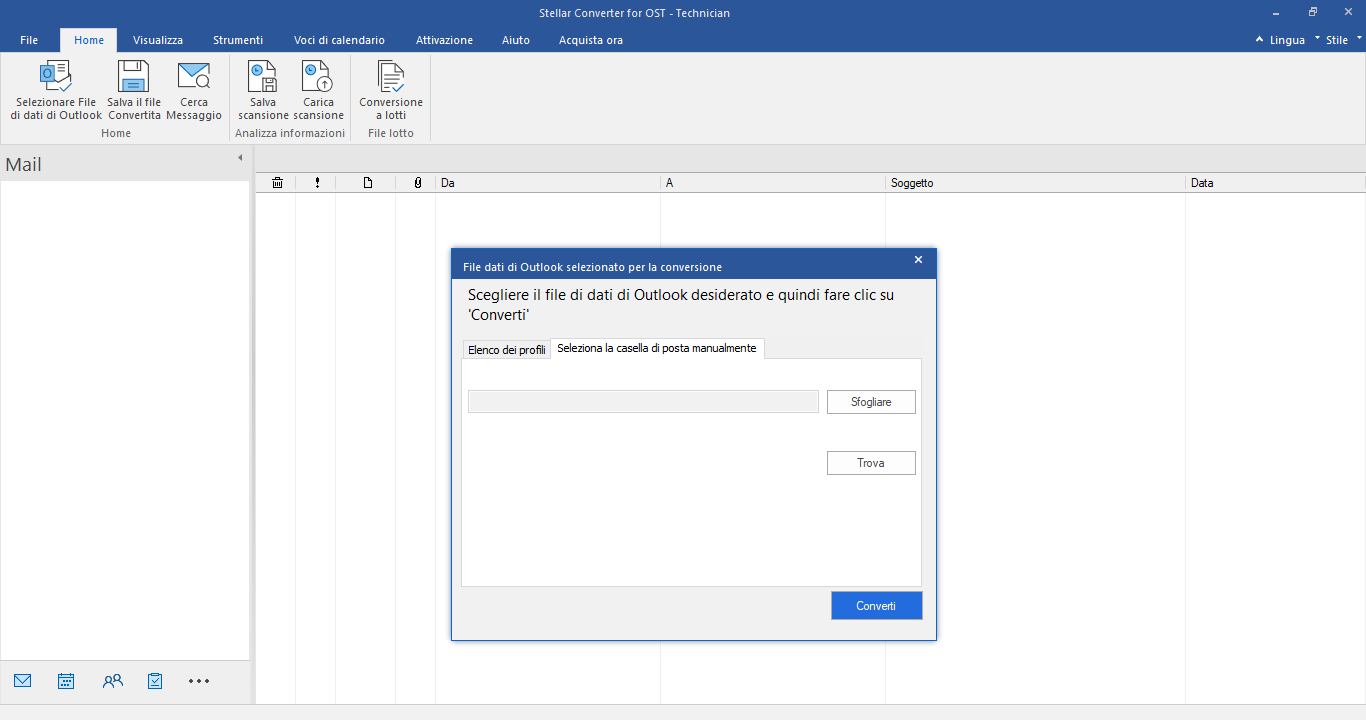The height and width of the screenshot is (720, 1366).
Task: Show more navigation options (three dots)
Action: 199,681
